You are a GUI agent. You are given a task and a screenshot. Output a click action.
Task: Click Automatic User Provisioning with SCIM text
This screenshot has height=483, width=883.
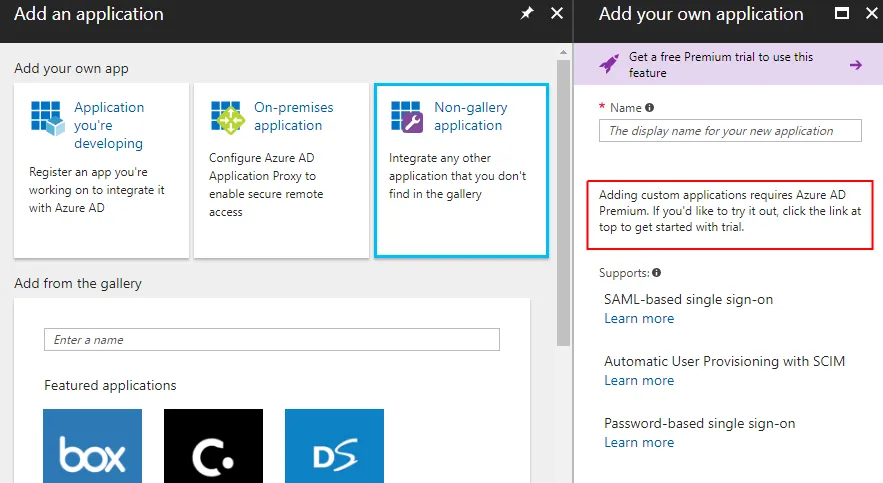(724, 361)
